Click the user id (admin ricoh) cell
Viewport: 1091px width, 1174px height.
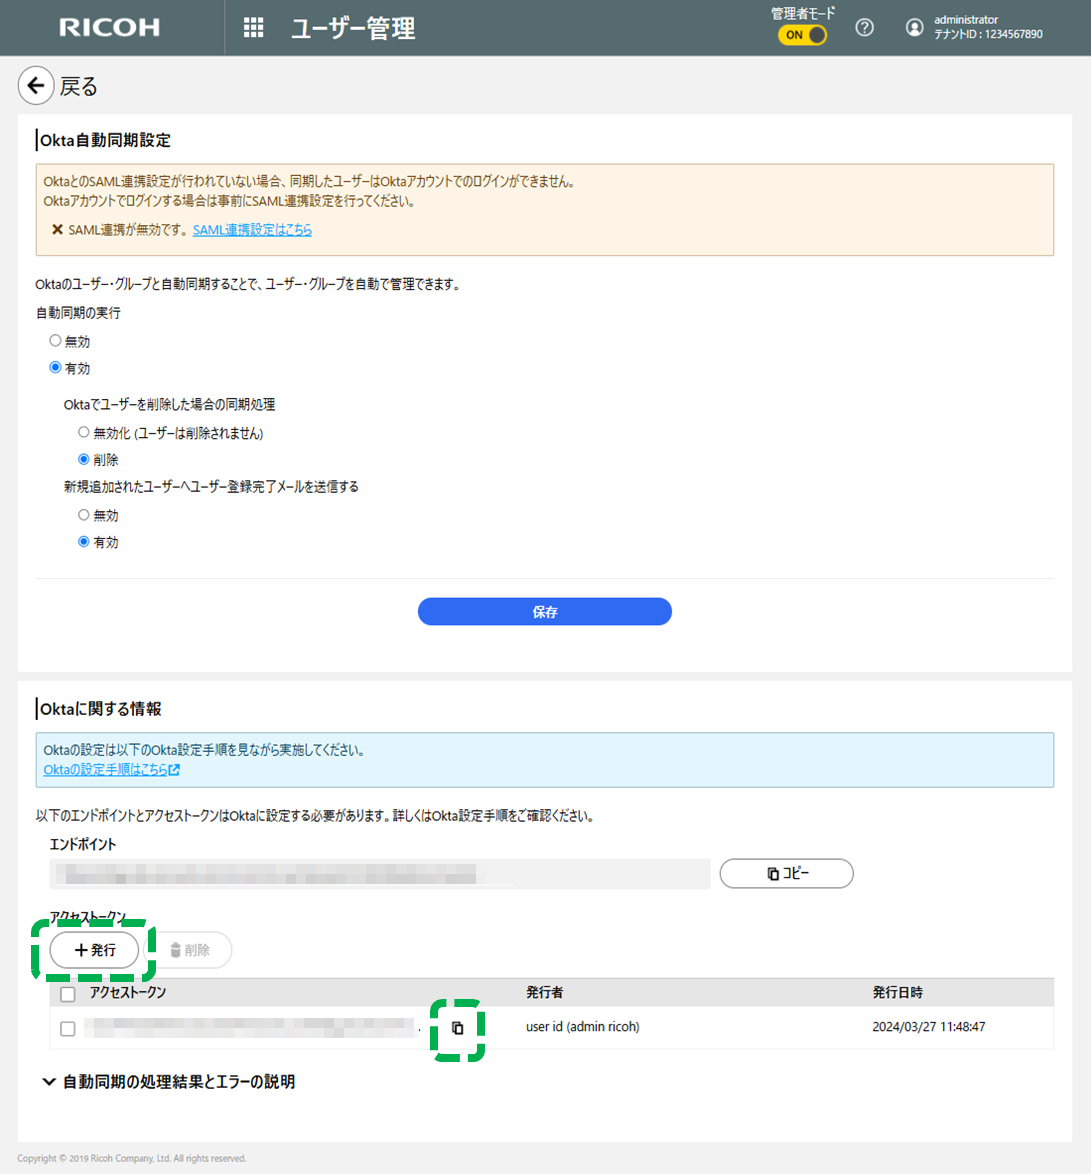point(583,1027)
